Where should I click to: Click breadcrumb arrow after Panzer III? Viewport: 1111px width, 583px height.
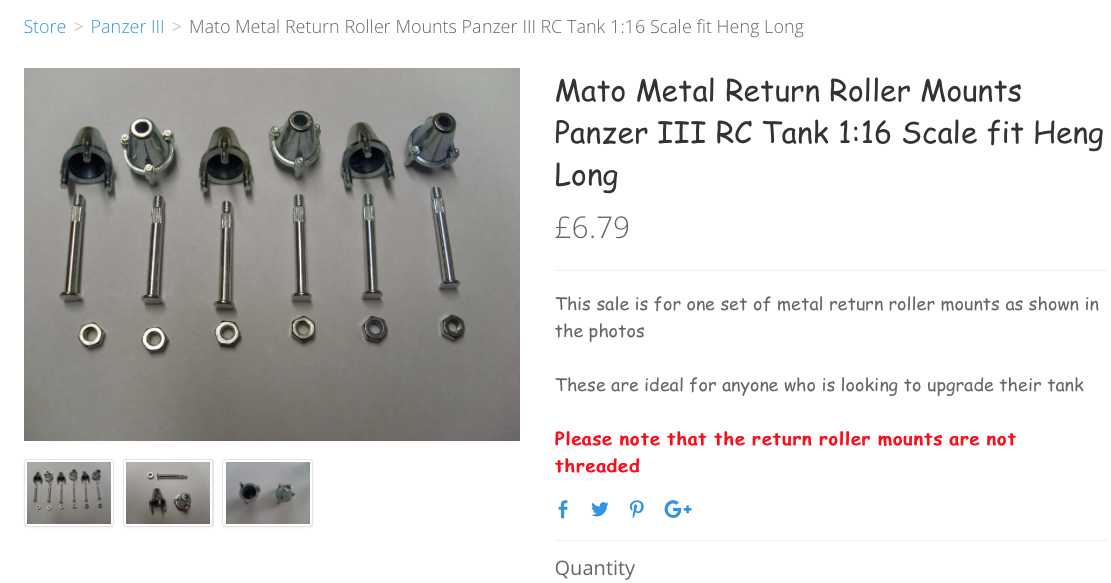click(176, 27)
